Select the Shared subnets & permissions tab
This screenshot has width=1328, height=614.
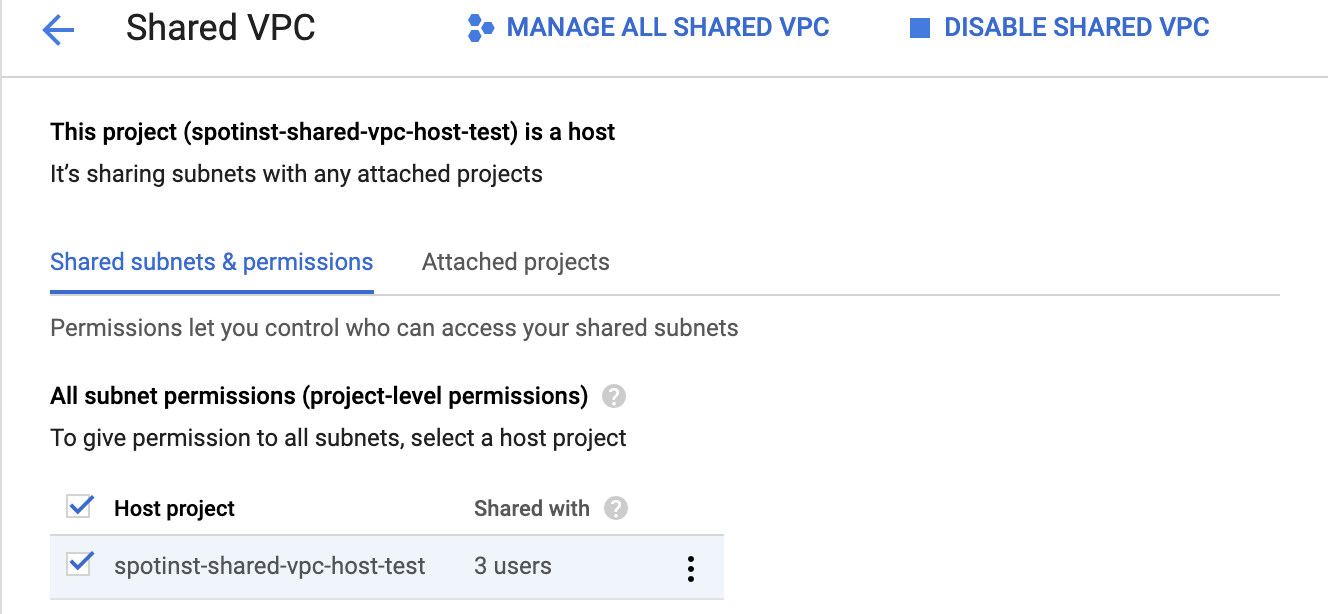click(211, 262)
